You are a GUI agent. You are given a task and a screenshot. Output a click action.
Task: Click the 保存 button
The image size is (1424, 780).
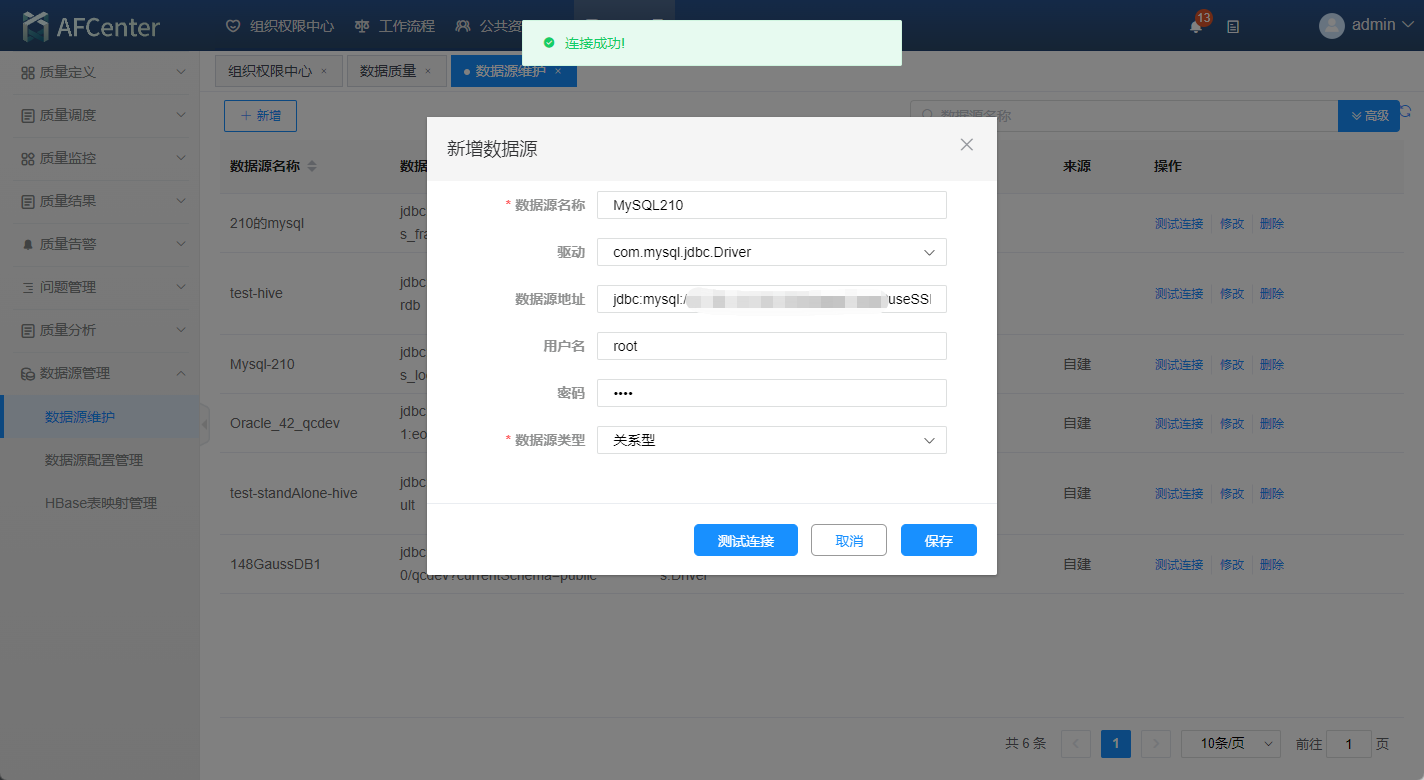pyautogui.click(x=938, y=540)
